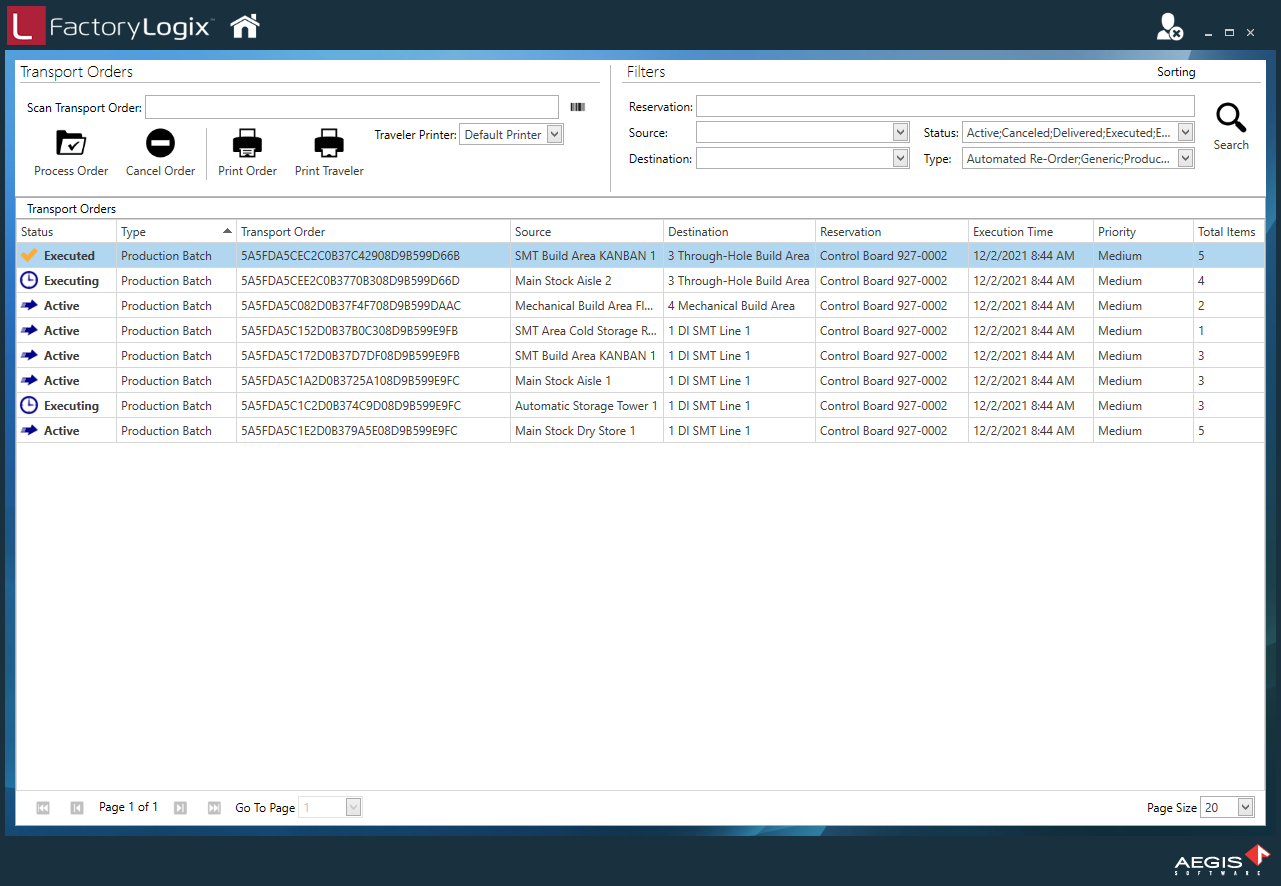Run the filter Search magnifier
1281x886 pixels.
point(1231,119)
